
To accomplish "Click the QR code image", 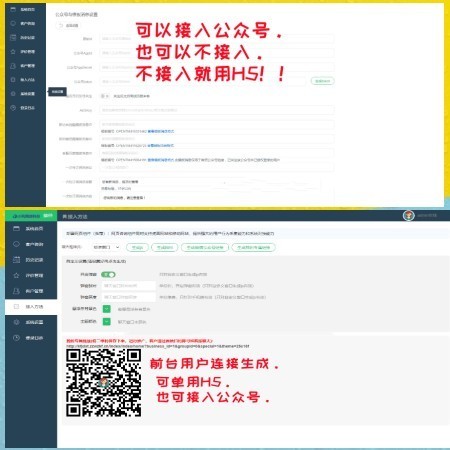I will [103, 383].
